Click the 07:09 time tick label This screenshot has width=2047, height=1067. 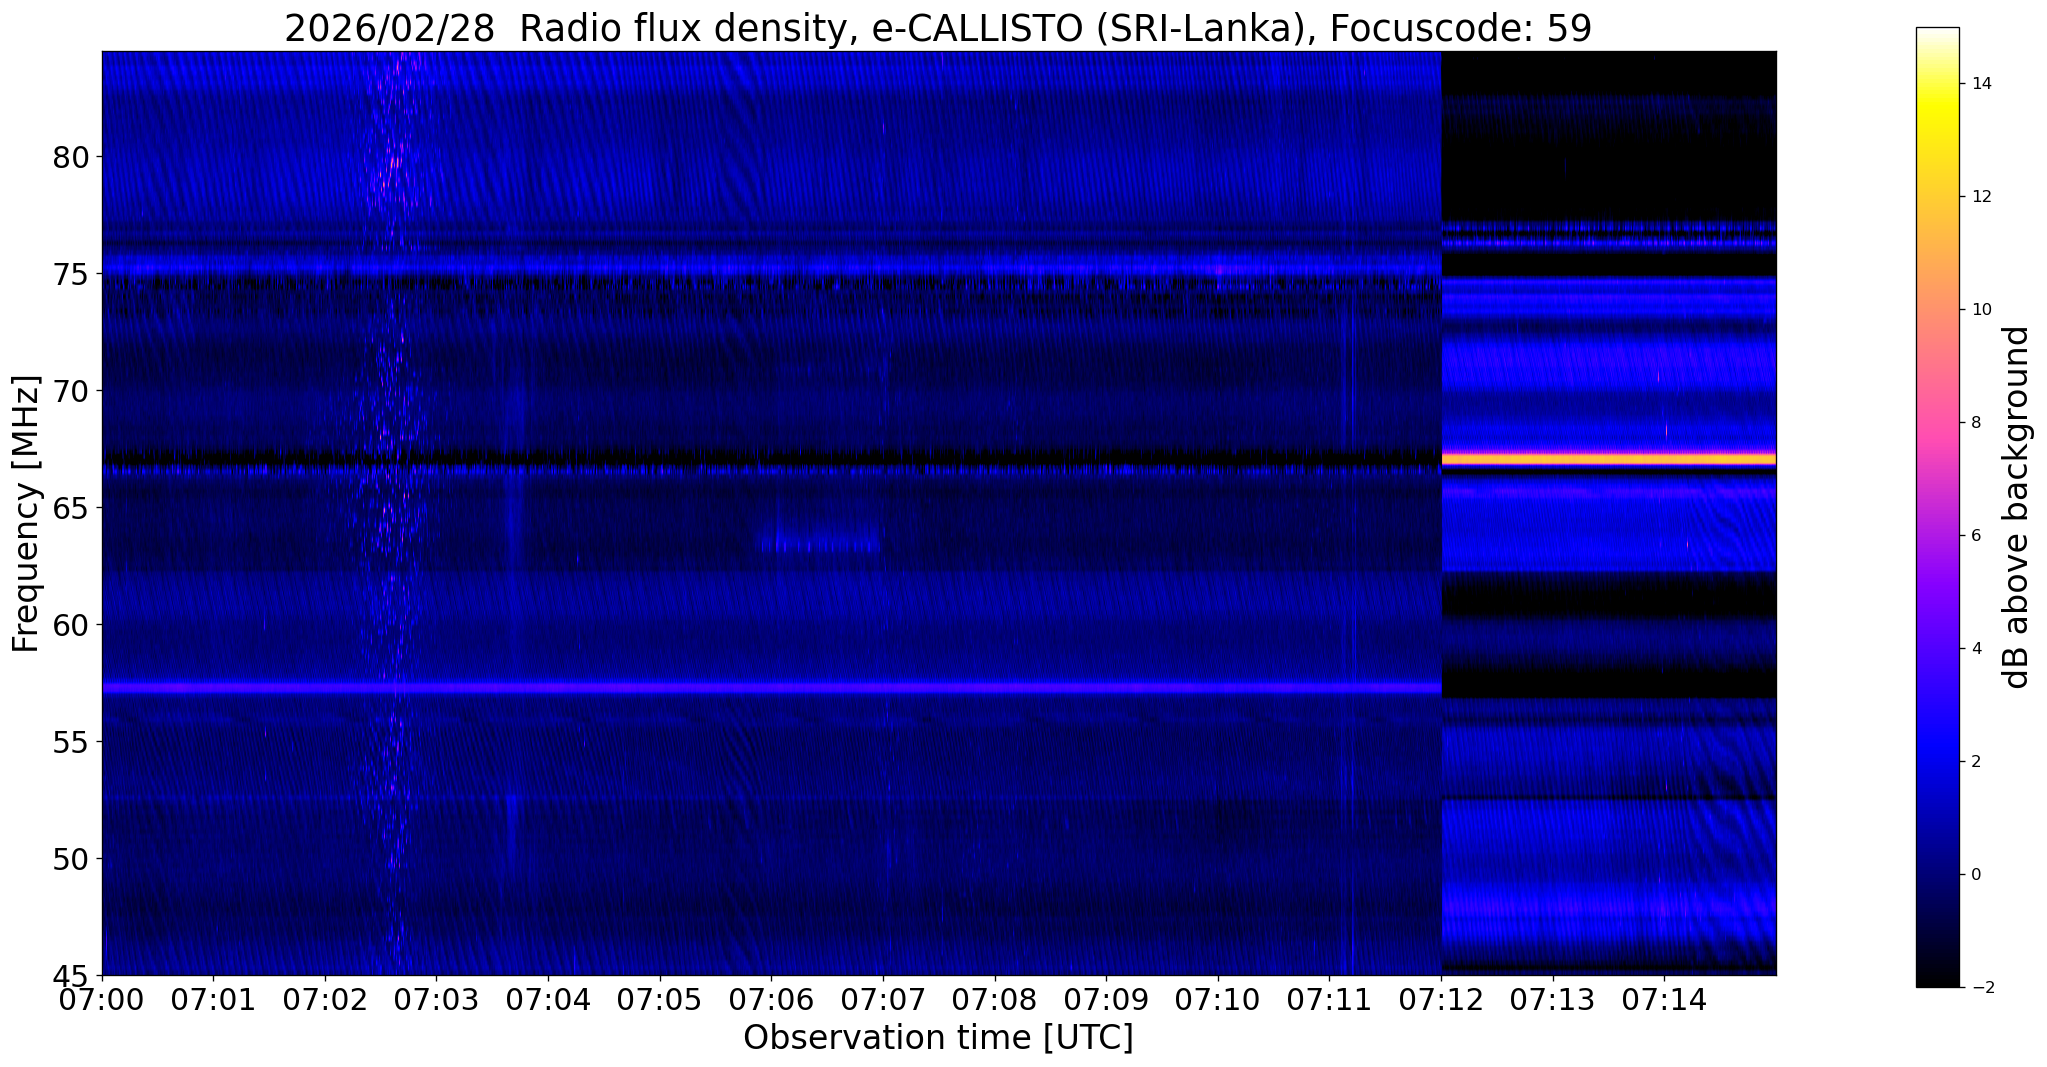pos(1106,999)
